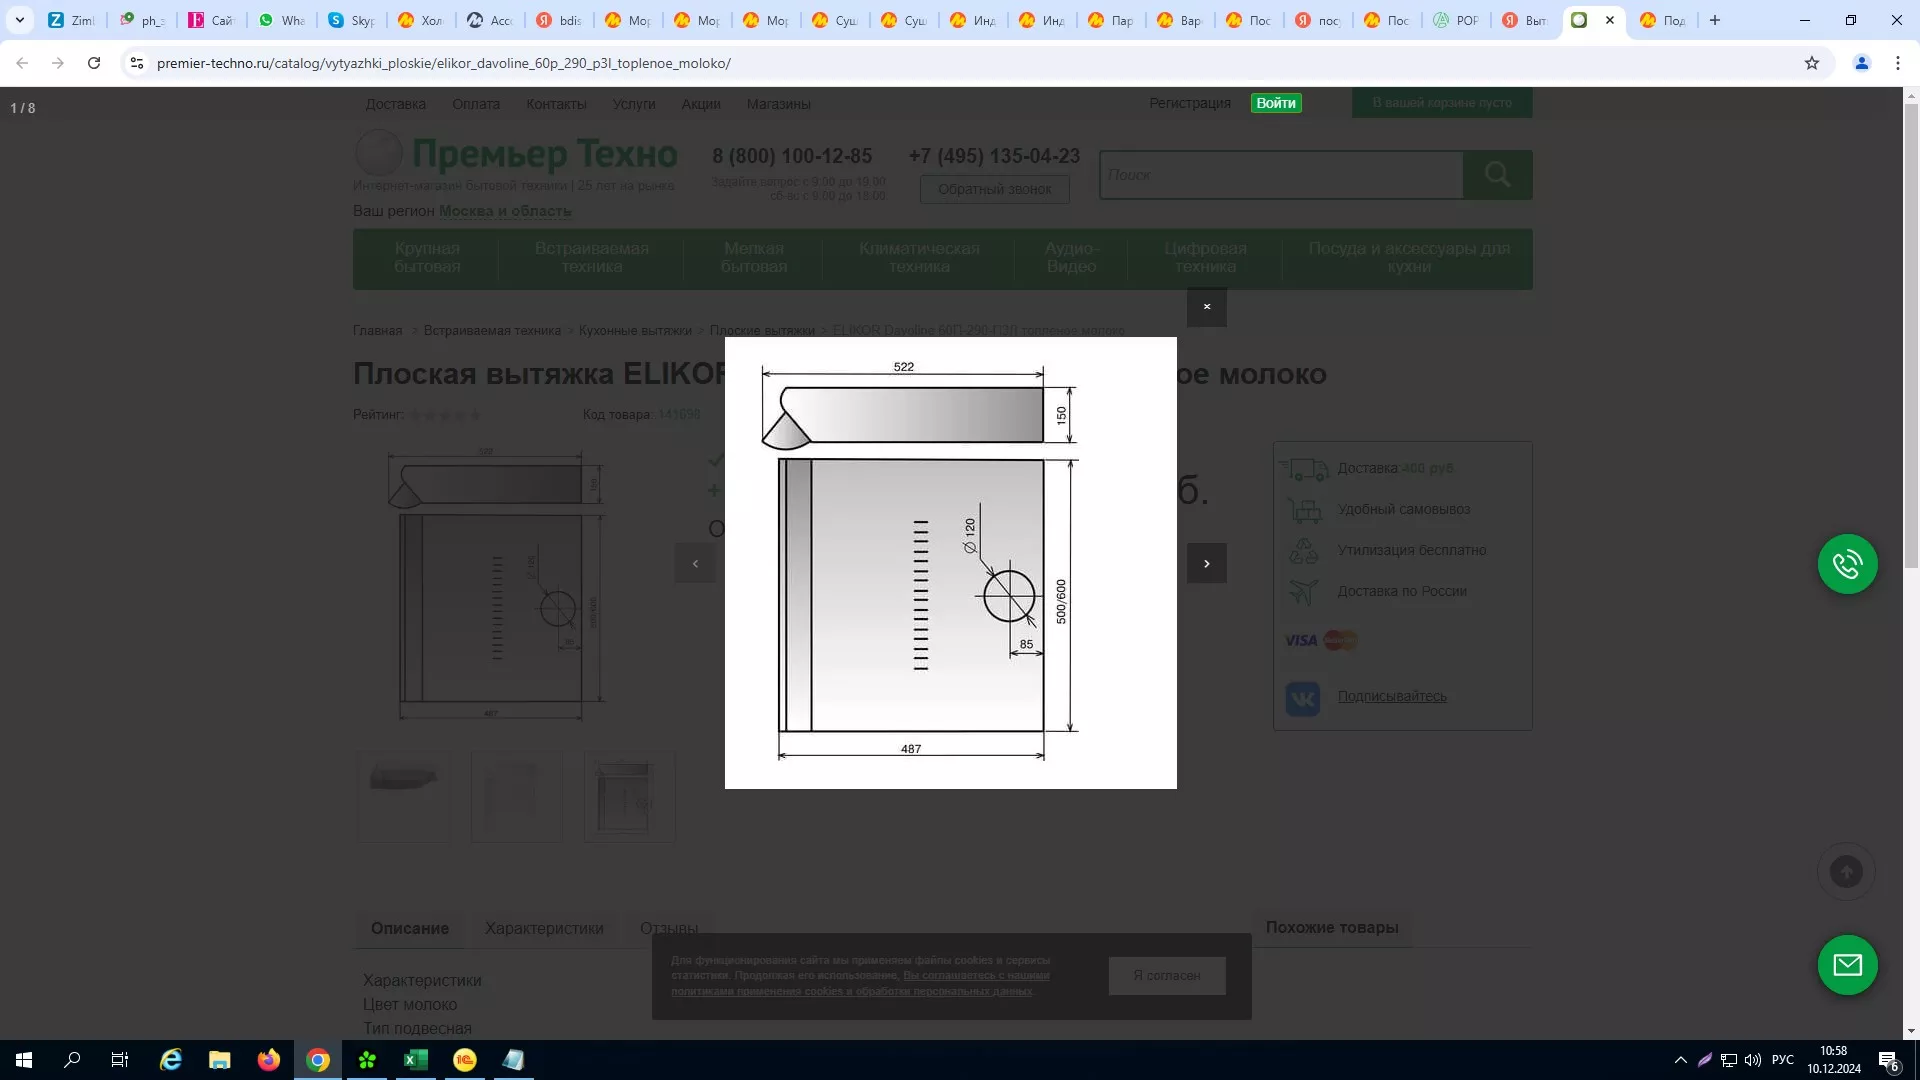Open the Доставка top menu link
This screenshot has width=1920, height=1080.
[395, 104]
